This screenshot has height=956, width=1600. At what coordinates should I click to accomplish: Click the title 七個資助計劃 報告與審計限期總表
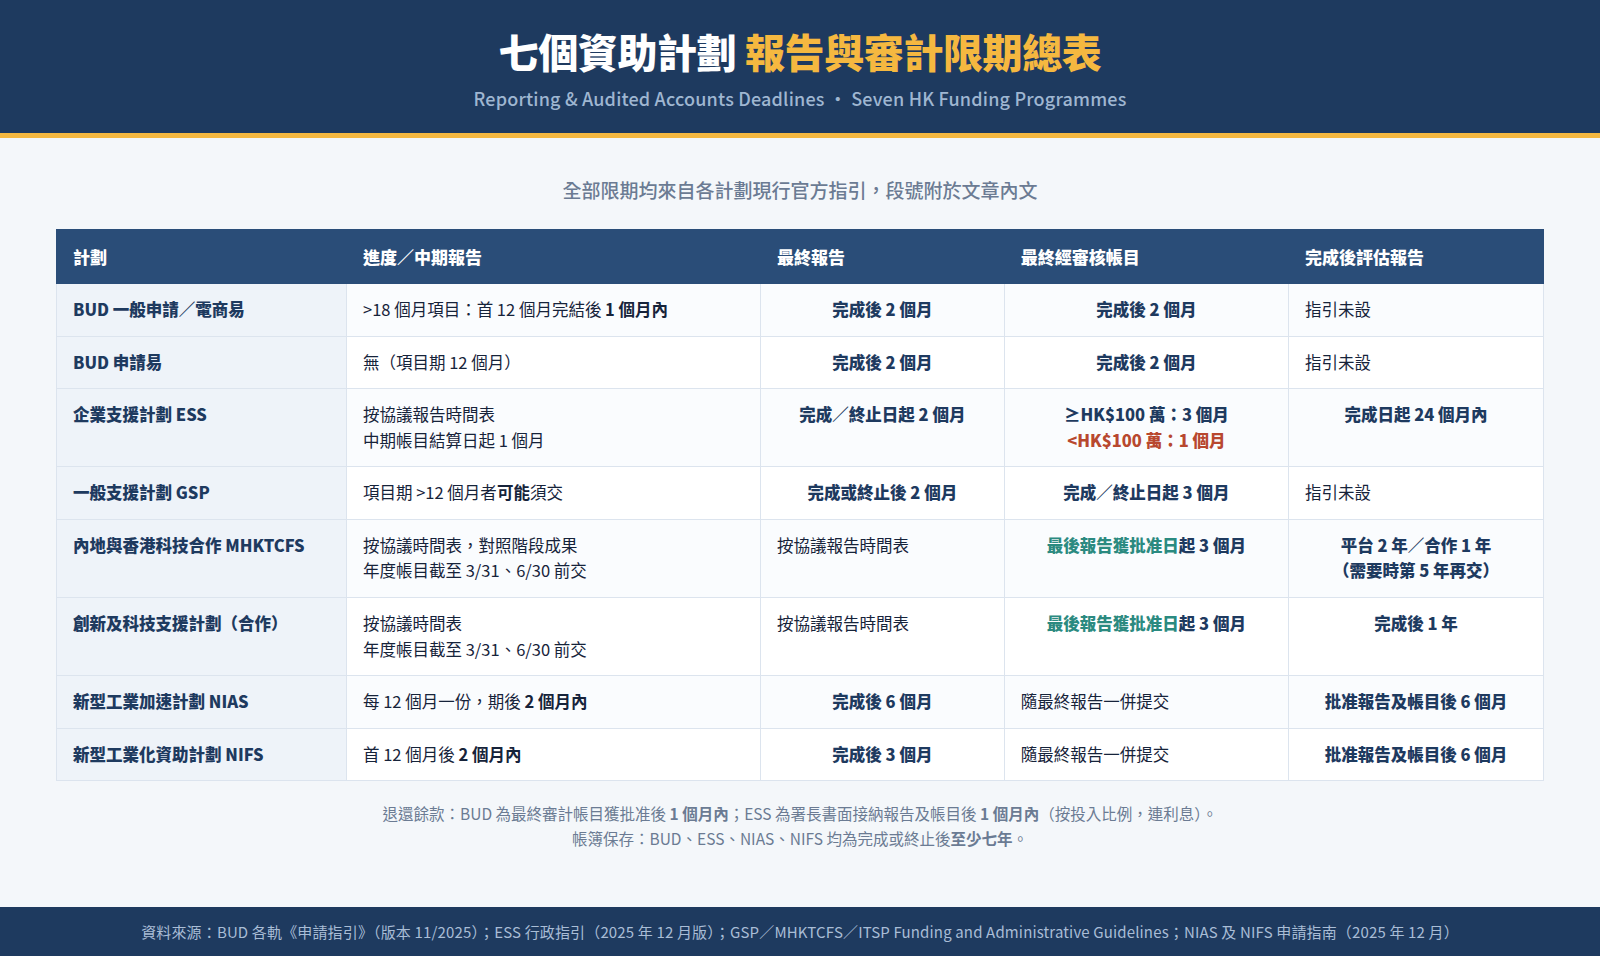point(800,53)
